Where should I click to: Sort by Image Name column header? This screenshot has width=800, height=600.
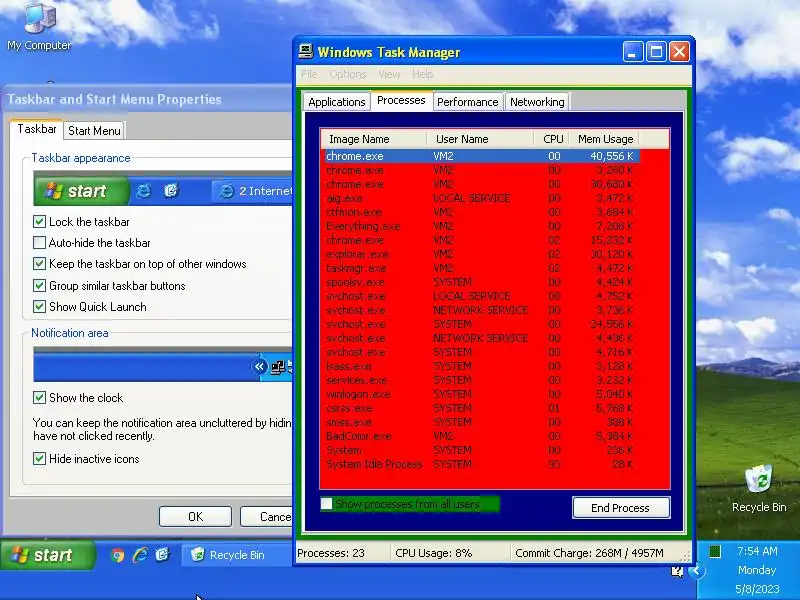point(374,139)
